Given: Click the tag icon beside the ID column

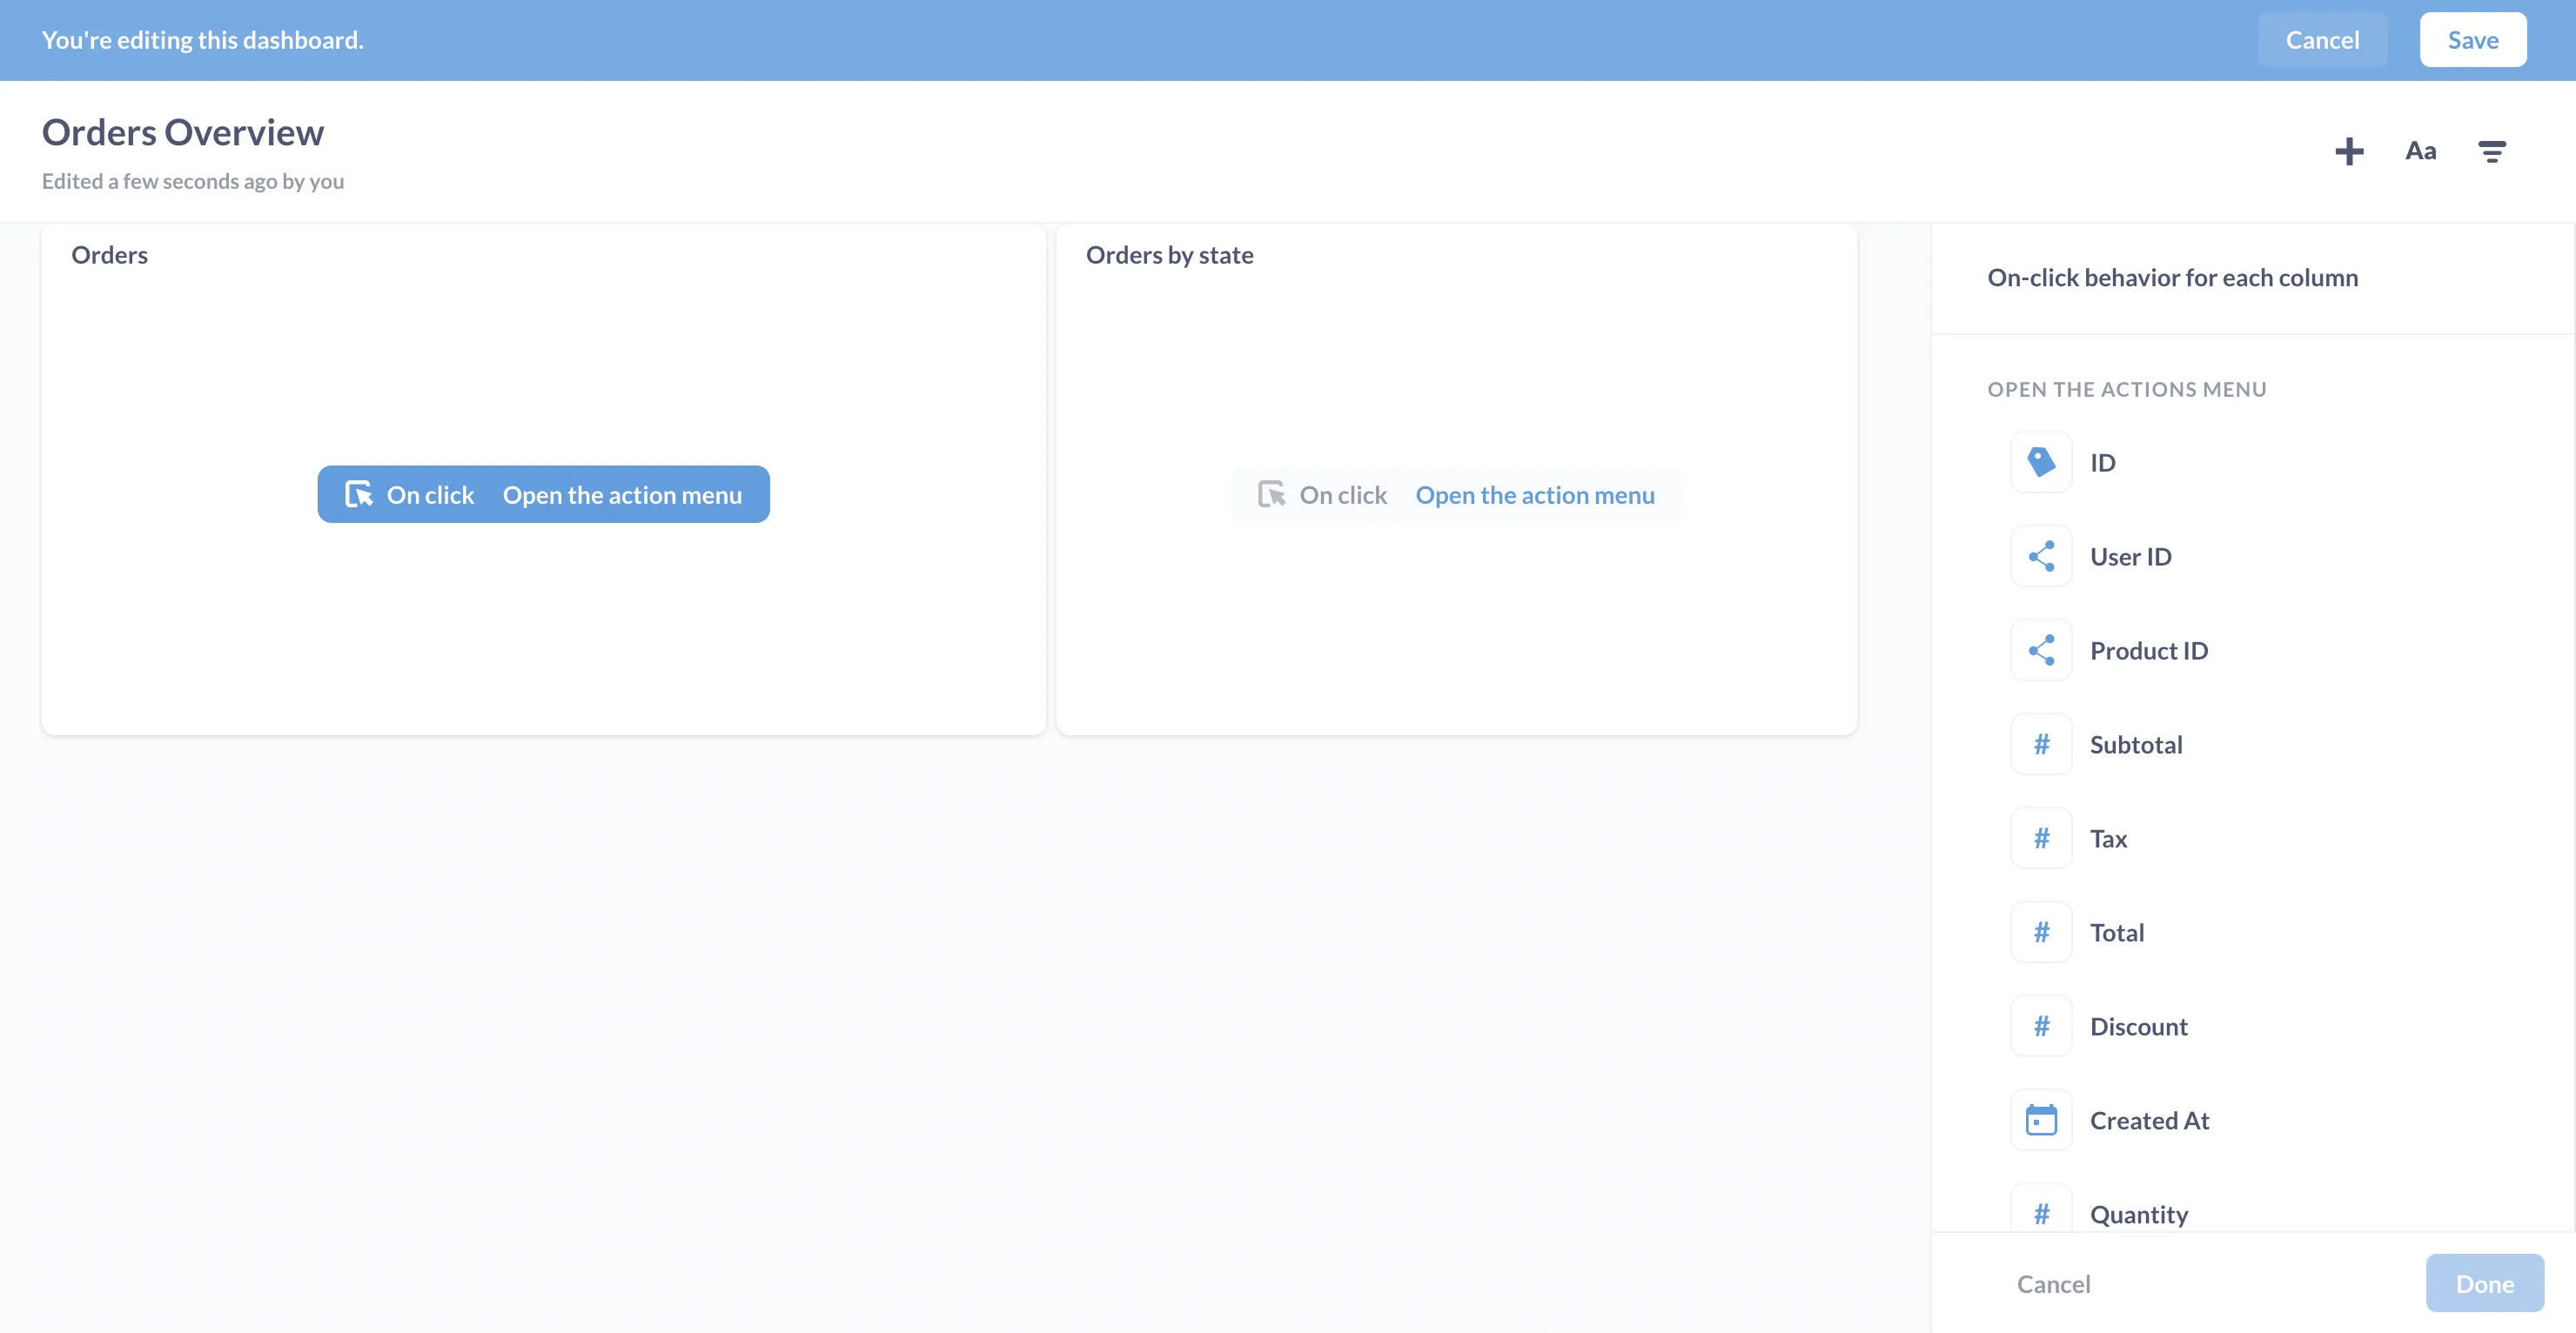Looking at the screenshot, I should pyautogui.click(x=2042, y=462).
